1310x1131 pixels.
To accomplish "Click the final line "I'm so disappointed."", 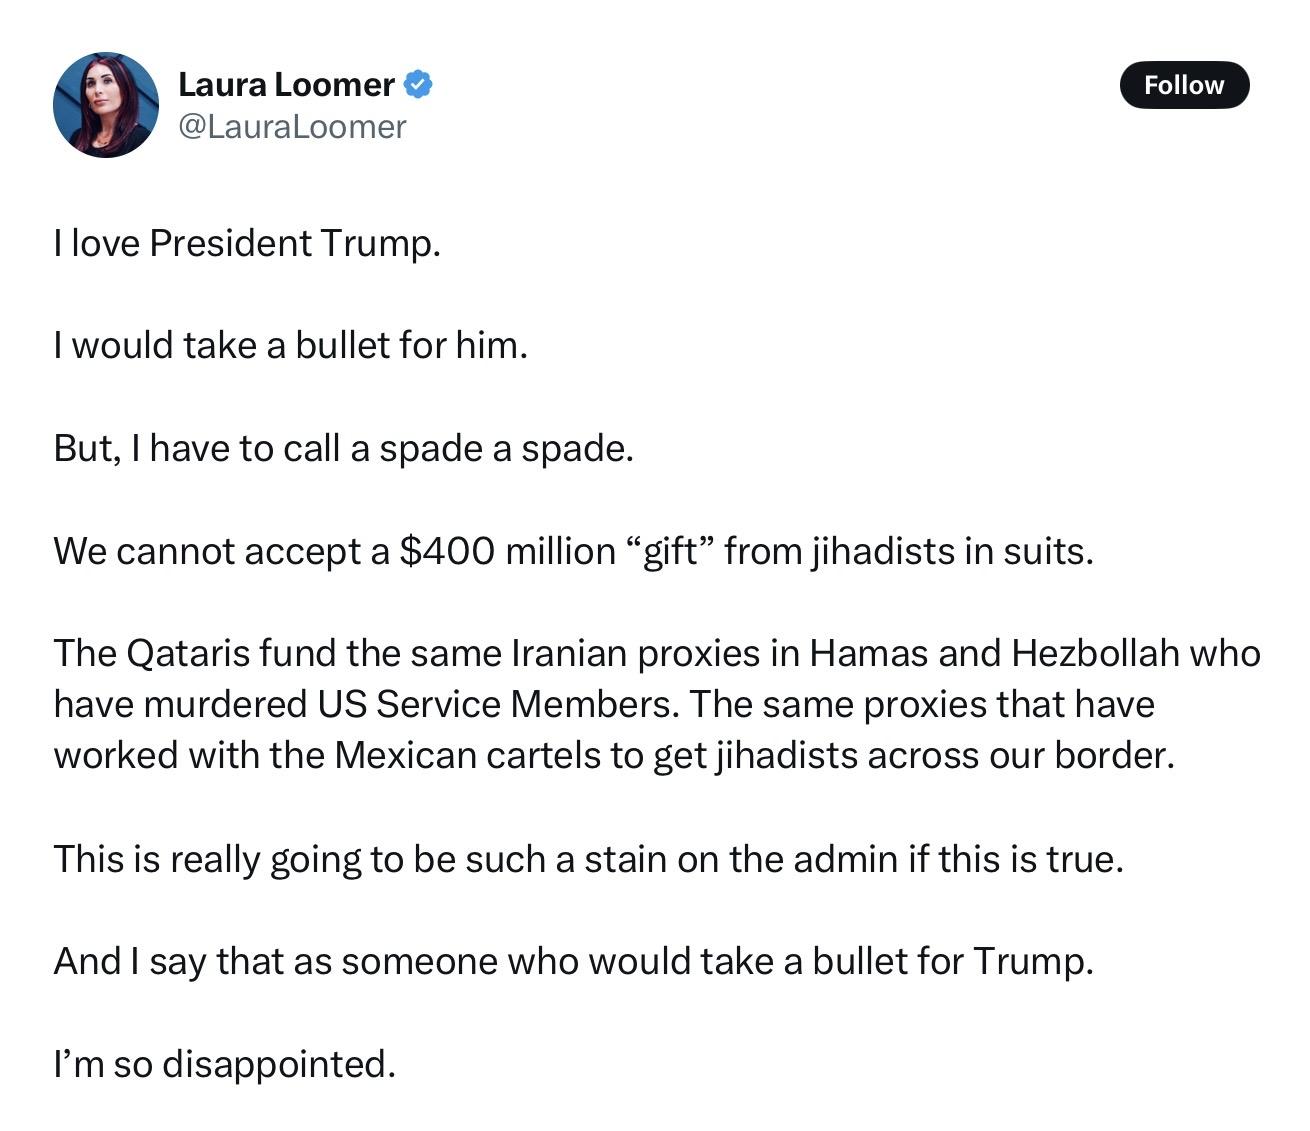I will point(225,1065).
